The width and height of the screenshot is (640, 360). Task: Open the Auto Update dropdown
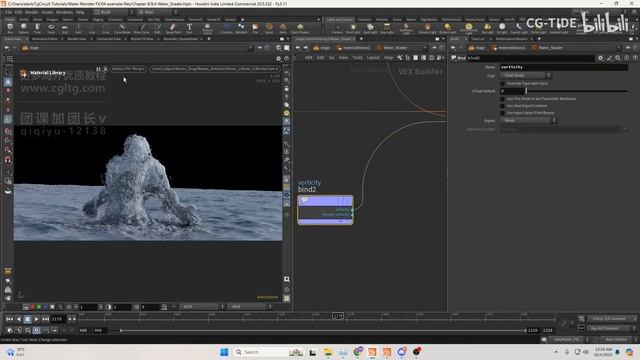coord(618,340)
